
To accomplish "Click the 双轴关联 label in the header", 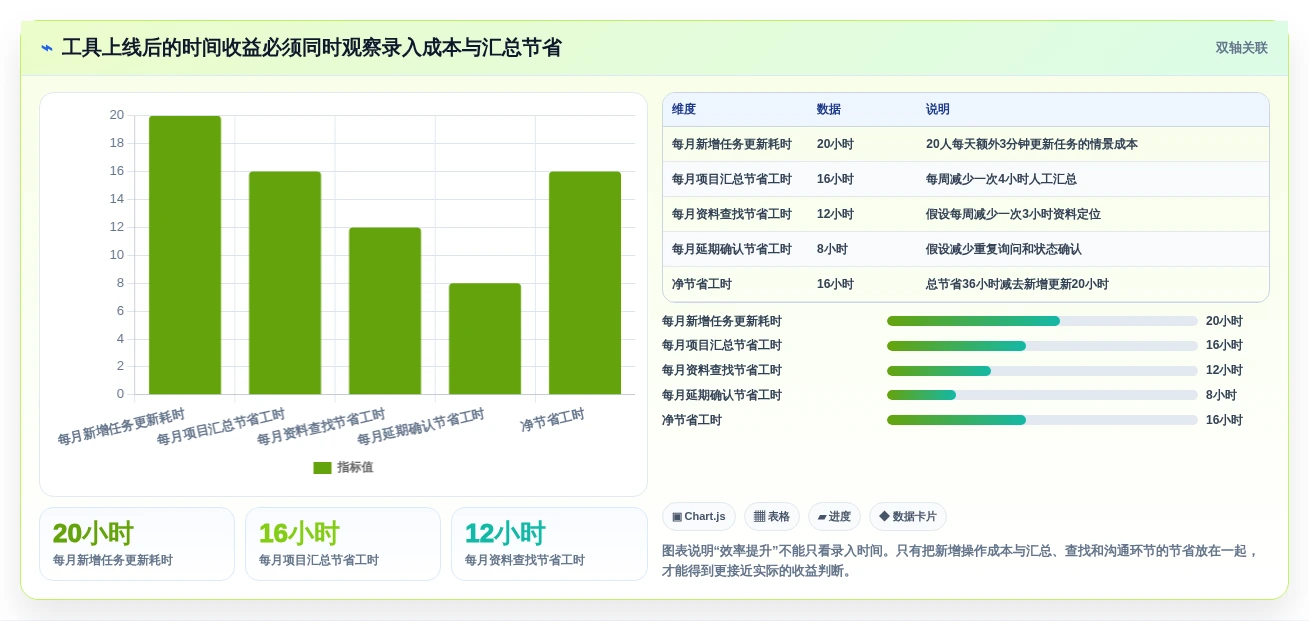I will (x=1241, y=48).
